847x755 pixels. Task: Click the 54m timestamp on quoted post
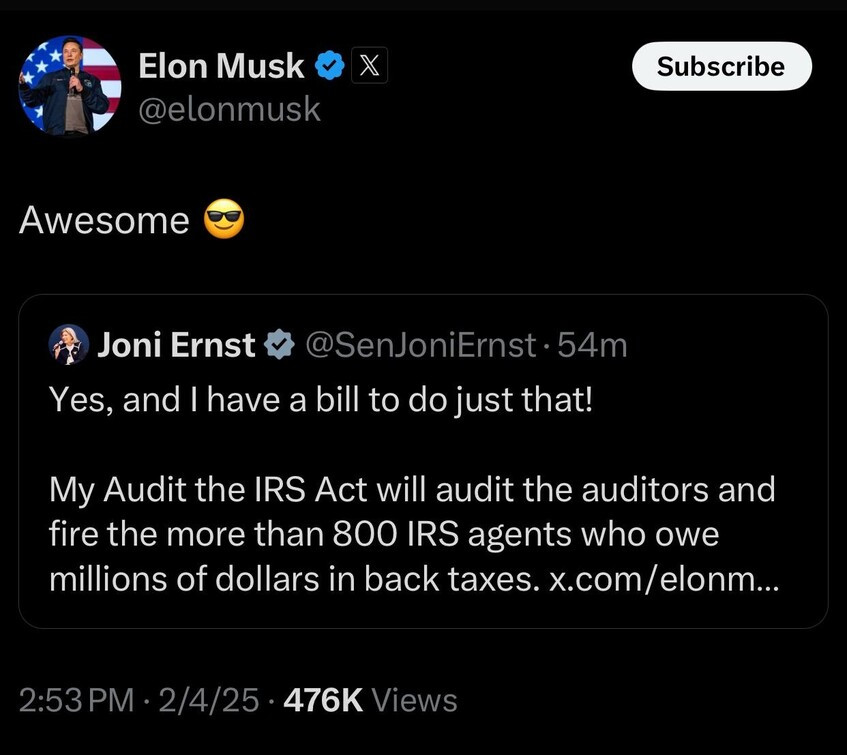593,345
